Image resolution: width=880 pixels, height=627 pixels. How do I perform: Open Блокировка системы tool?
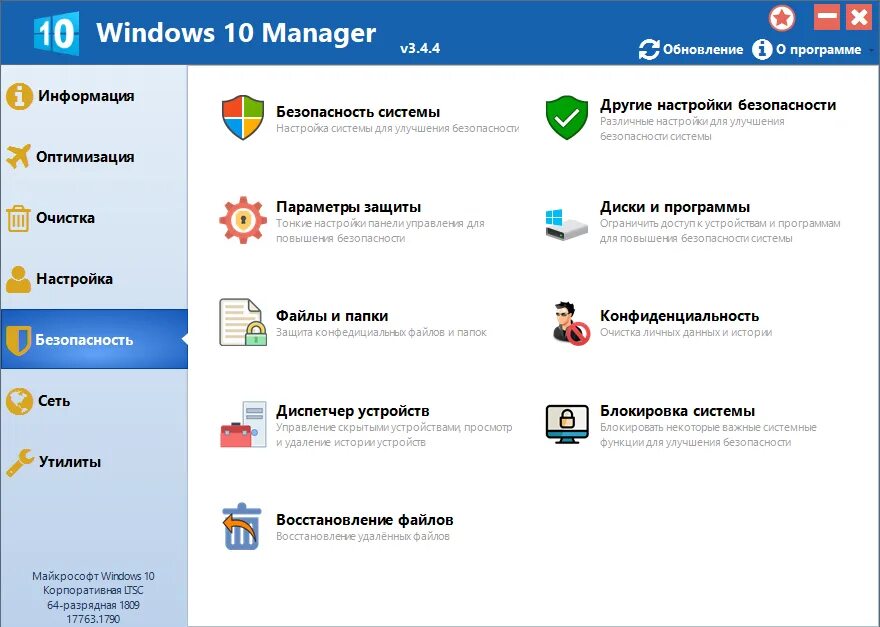click(677, 411)
